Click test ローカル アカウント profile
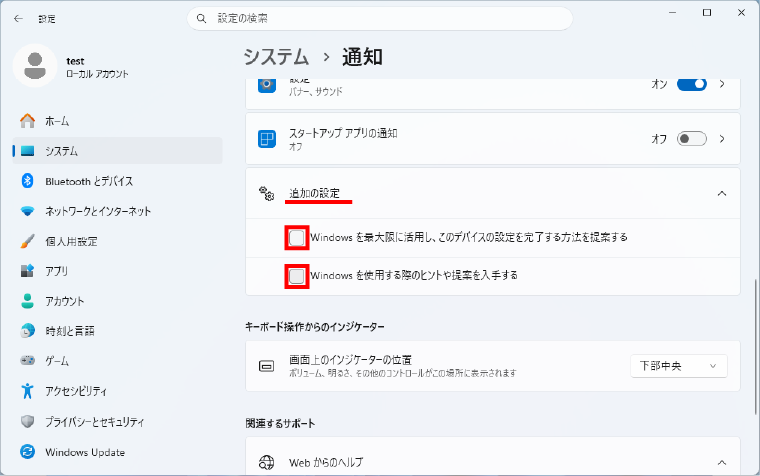The height and width of the screenshot is (476, 760). 73,66
